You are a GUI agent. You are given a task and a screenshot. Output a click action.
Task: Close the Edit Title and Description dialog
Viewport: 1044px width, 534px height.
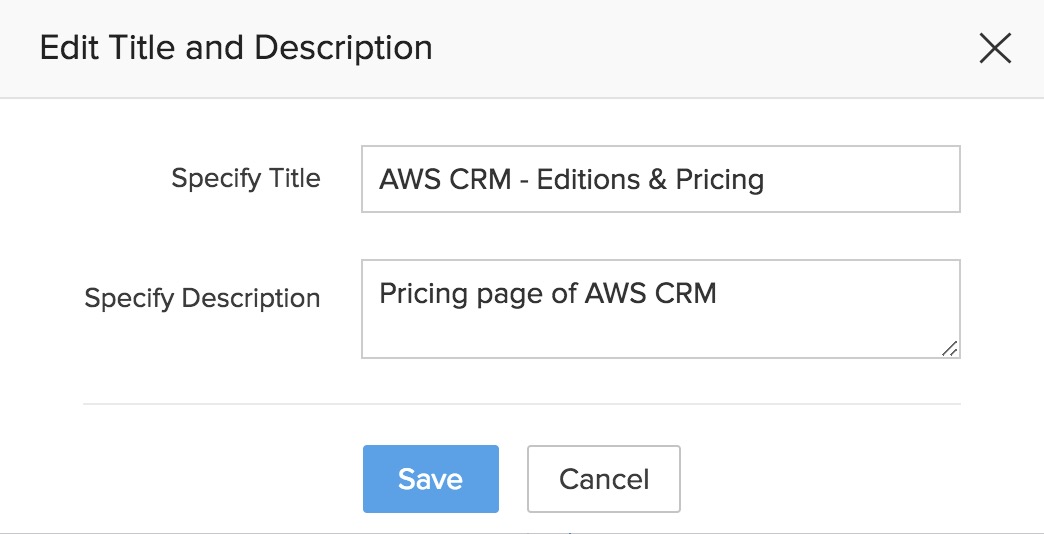[995, 48]
